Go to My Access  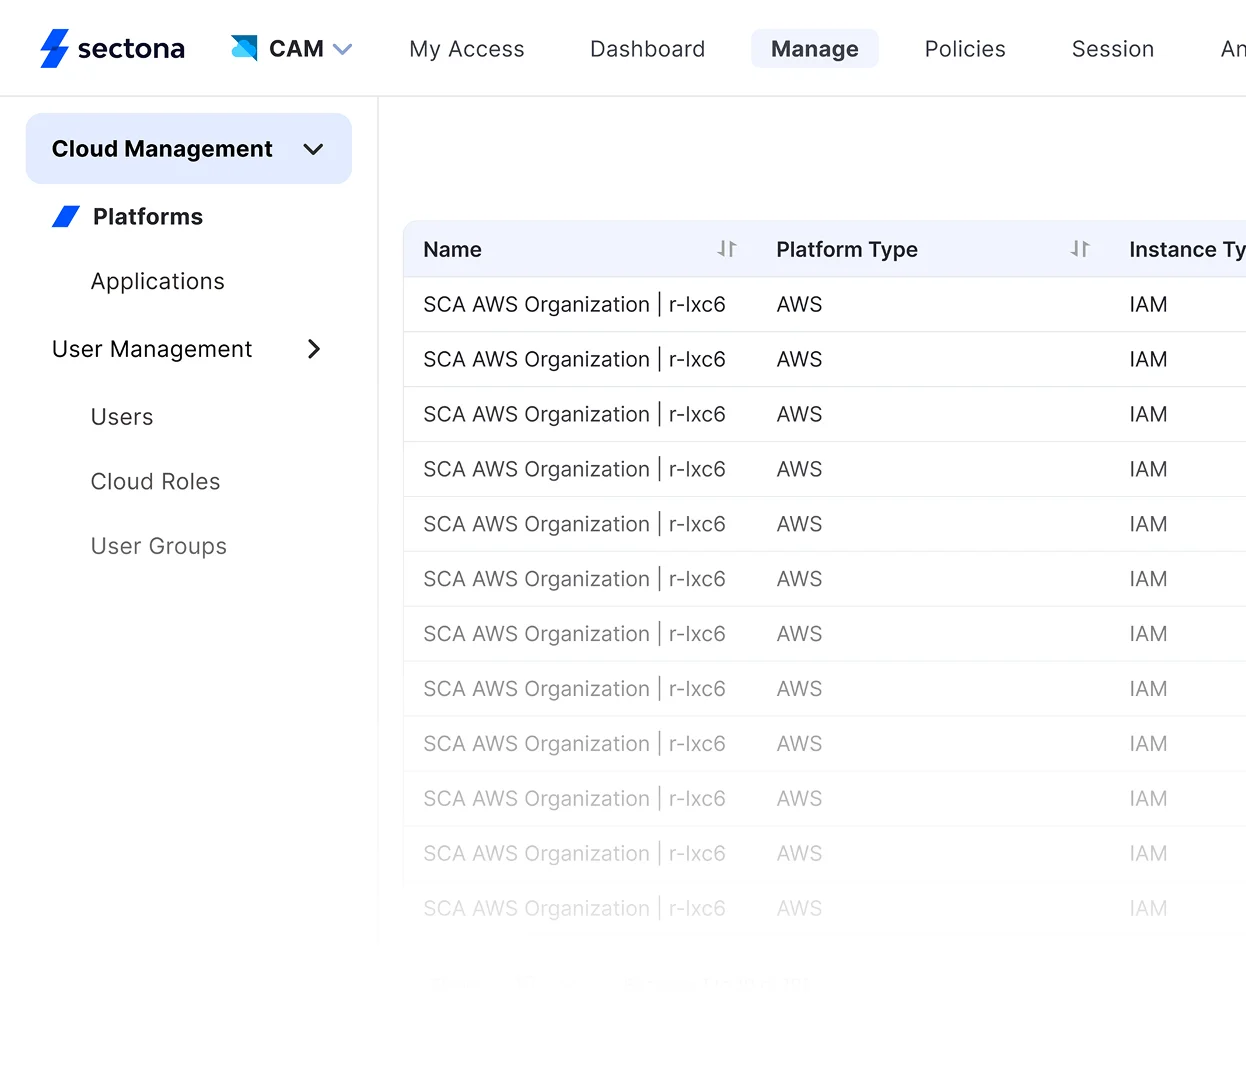pos(466,48)
